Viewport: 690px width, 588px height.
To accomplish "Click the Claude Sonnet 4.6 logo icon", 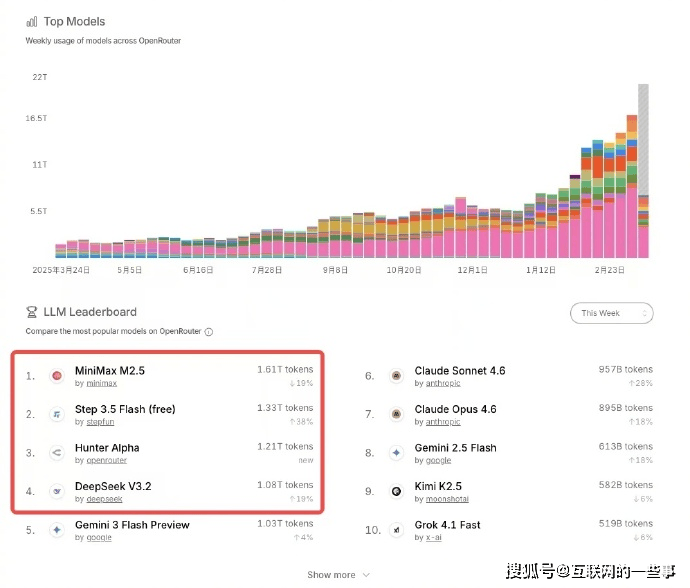I will [x=396, y=375].
